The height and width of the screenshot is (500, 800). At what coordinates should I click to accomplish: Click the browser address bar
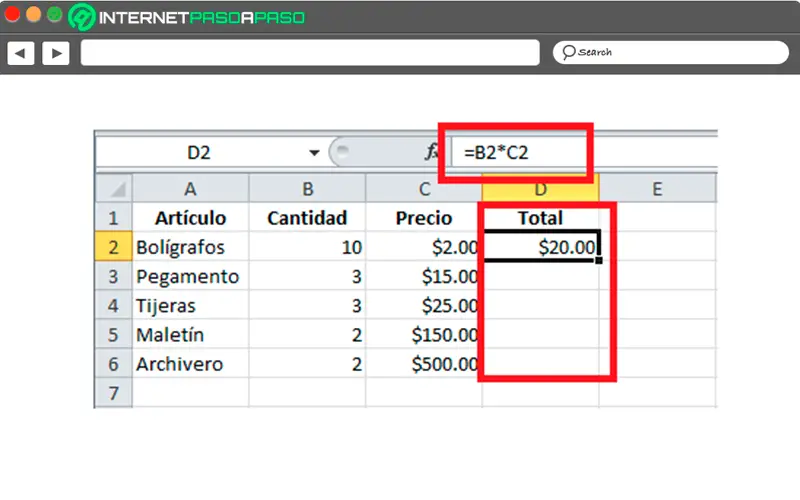pyautogui.click(x=310, y=53)
